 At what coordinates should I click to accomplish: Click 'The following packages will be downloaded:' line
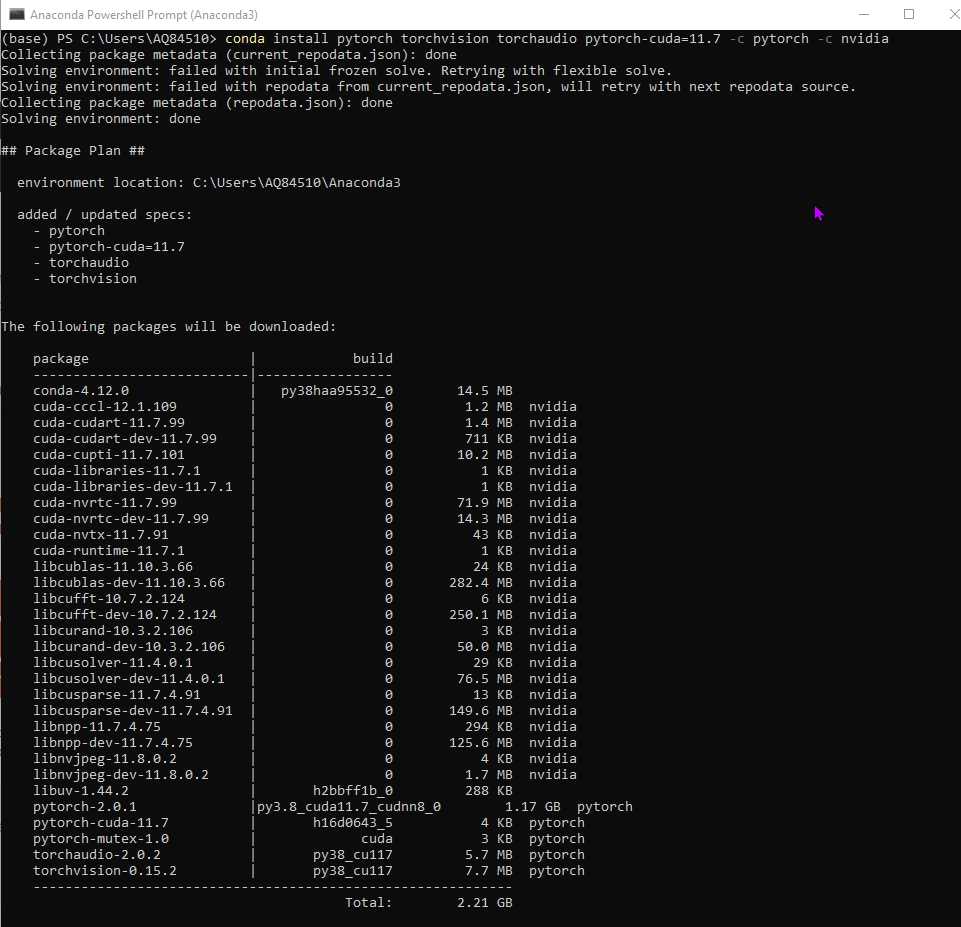click(x=169, y=327)
